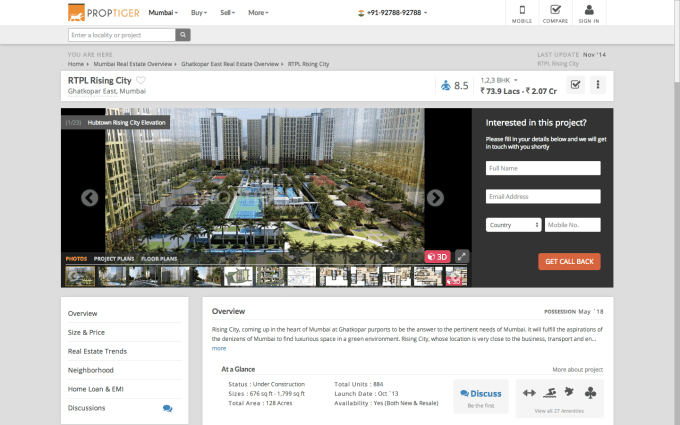Show next photo with right arrow
The height and width of the screenshot is (425, 680).
[x=435, y=198]
